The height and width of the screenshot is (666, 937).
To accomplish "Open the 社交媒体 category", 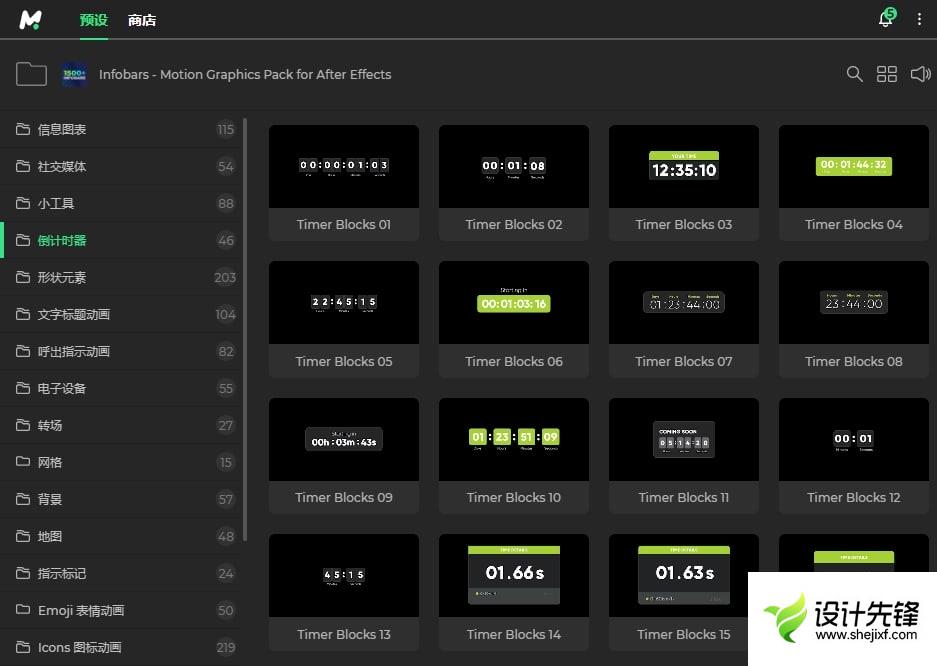I will point(62,166).
